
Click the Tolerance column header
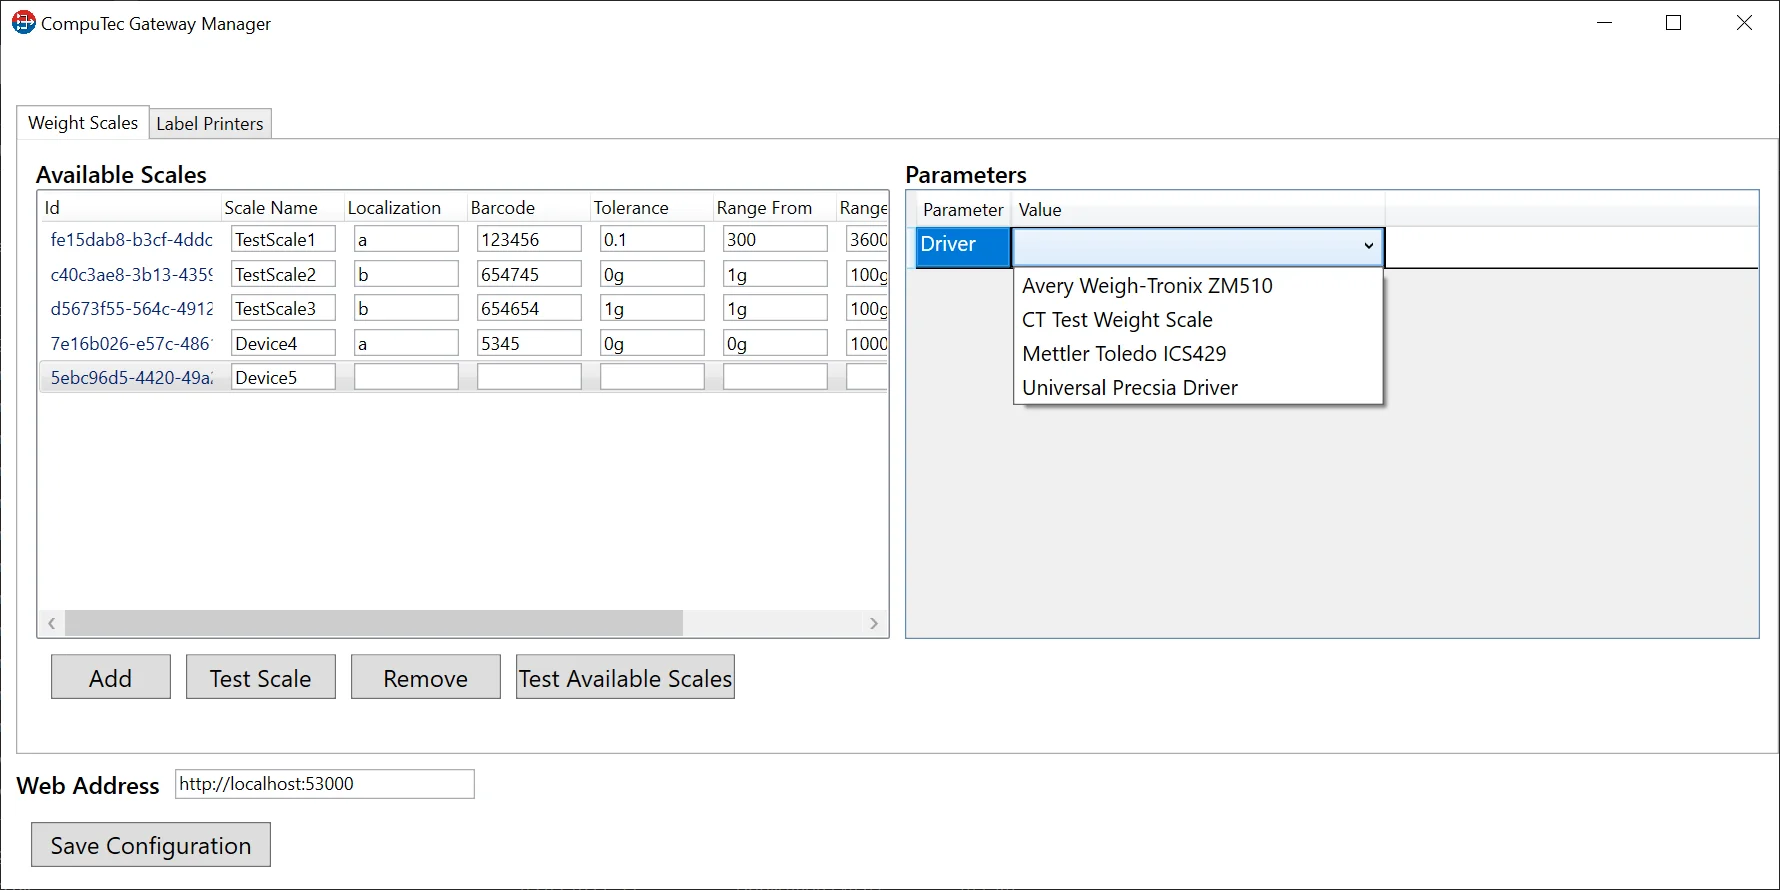point(631,208)
